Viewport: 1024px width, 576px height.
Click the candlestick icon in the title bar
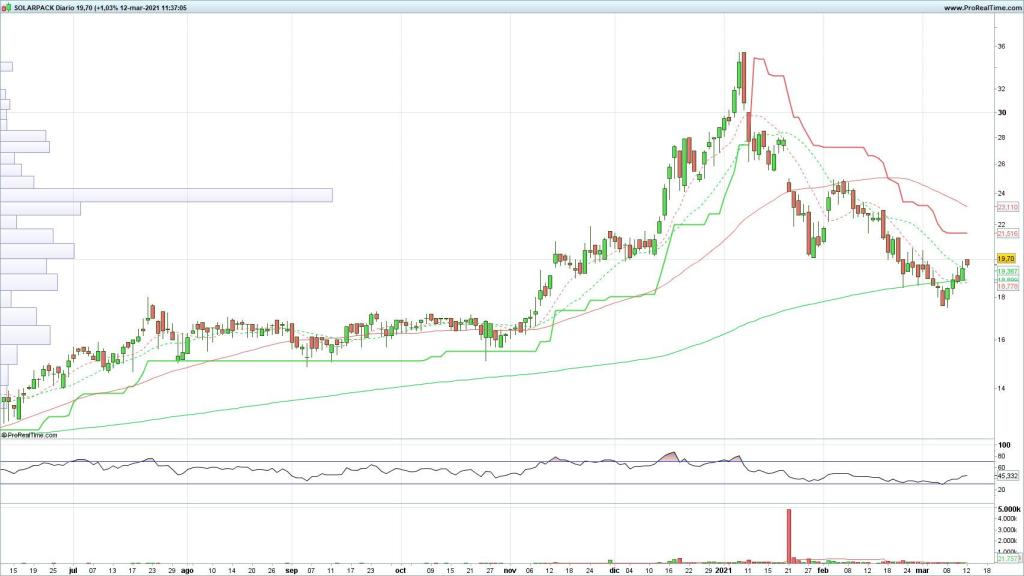(x=6, y=7)
